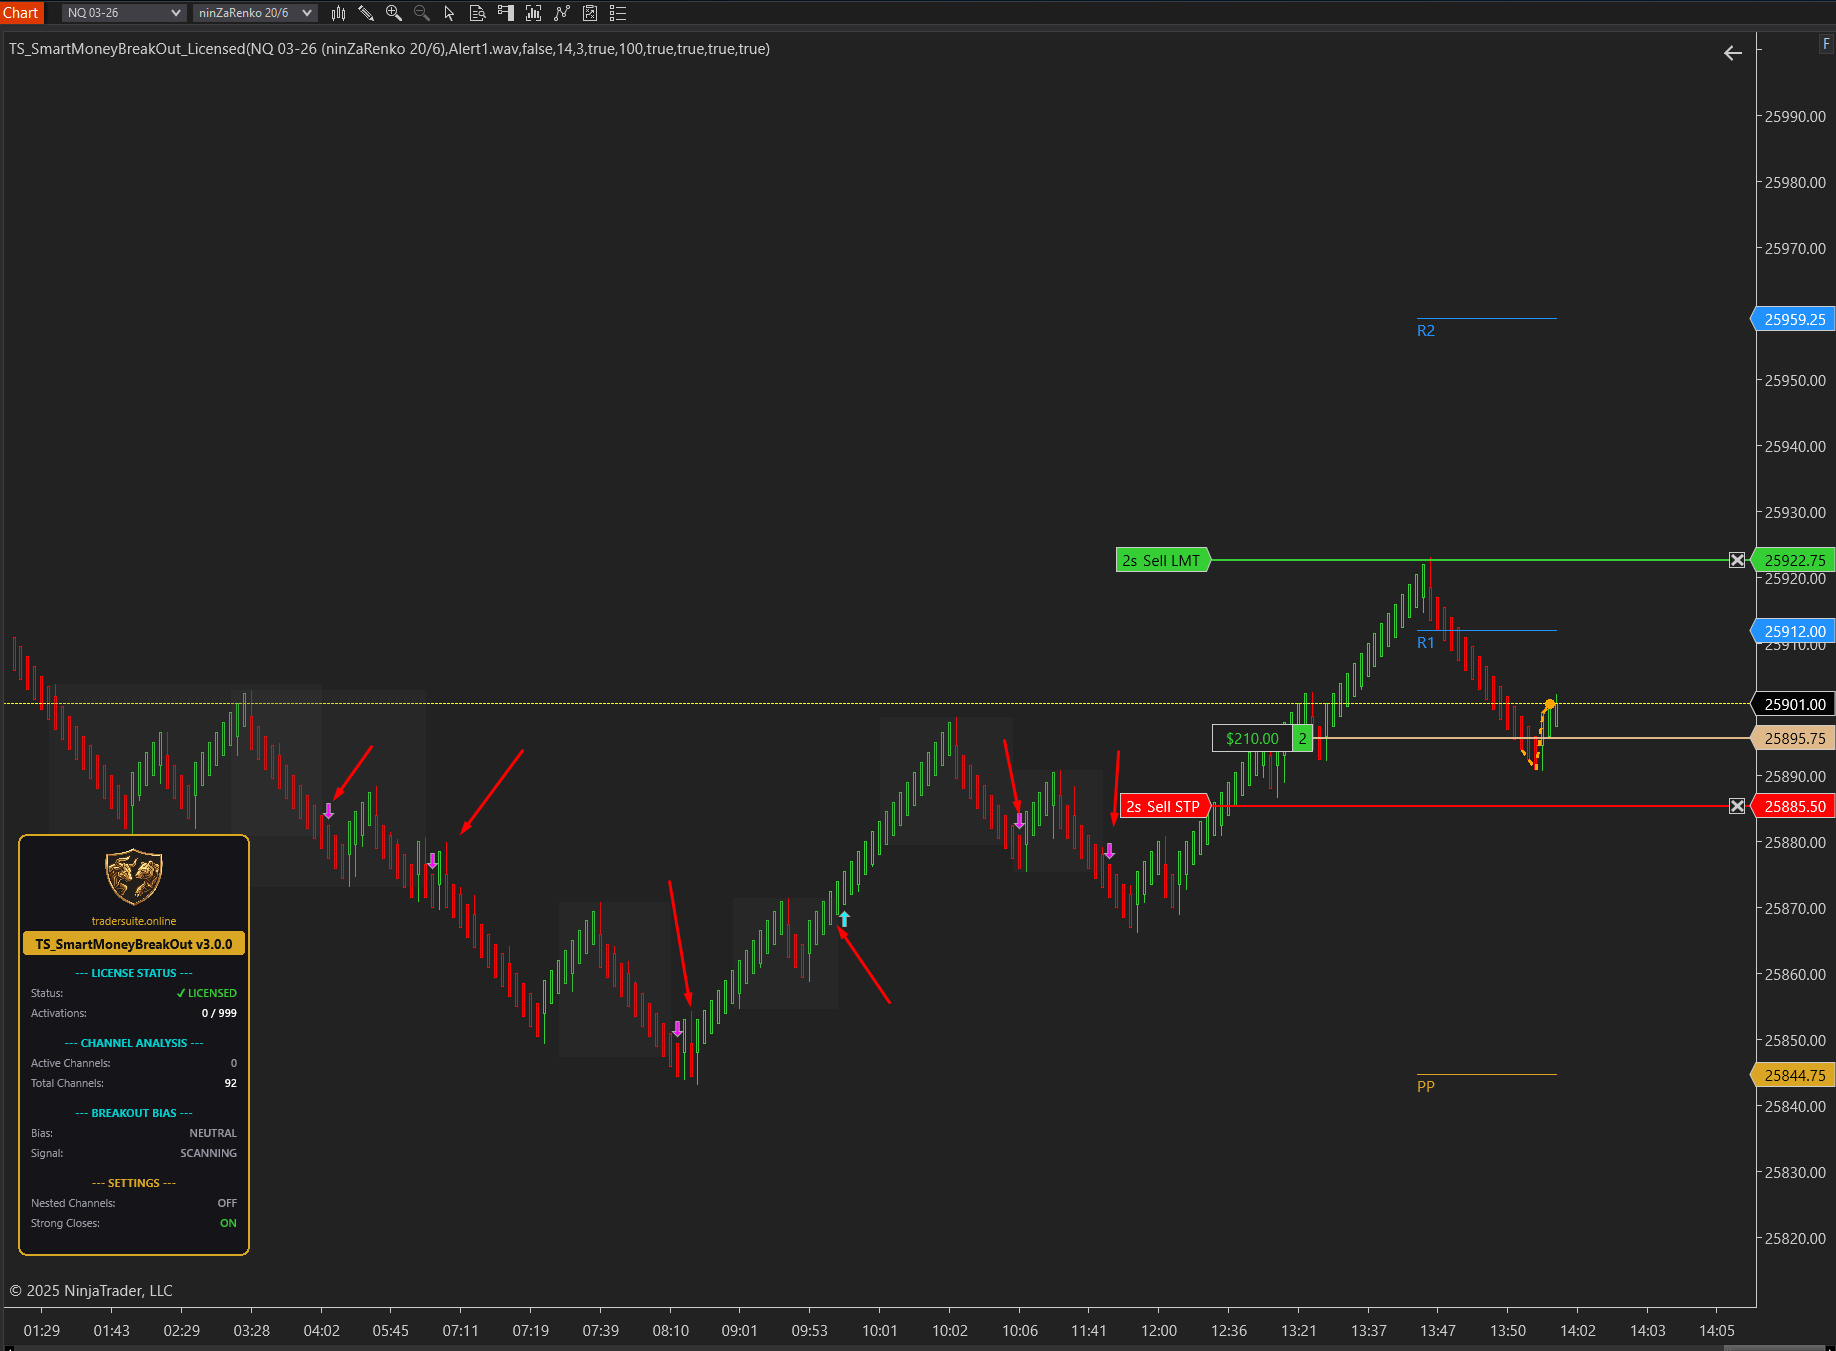Click the 25901.00 current price marker
Screen dimensions: 1836x1351
(x=1794, y=704)
